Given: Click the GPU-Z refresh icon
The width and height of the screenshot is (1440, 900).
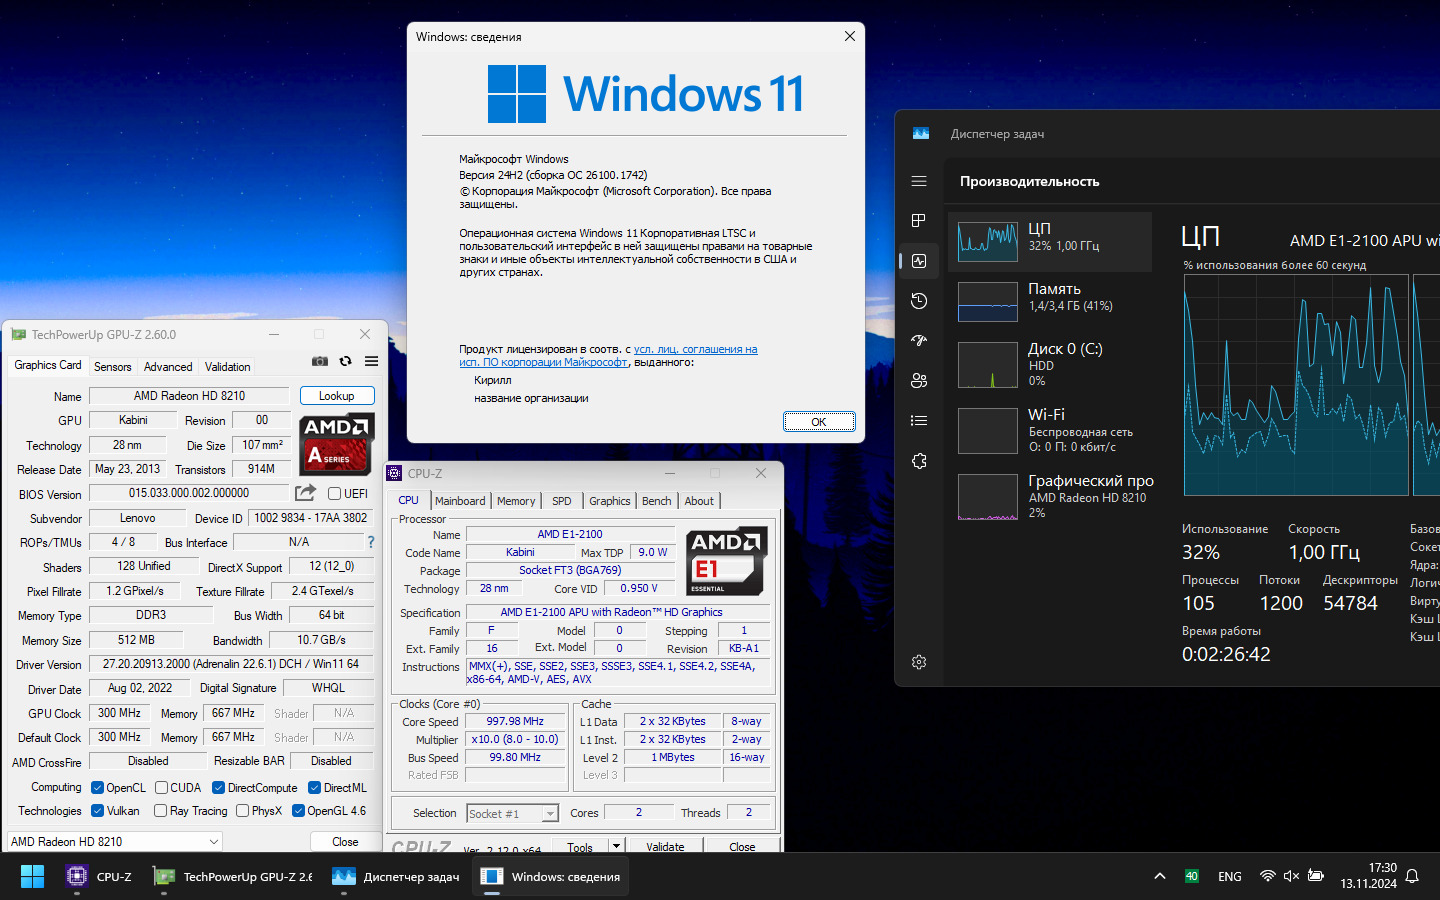Looking at the screenshot, I should pos(346,361).
